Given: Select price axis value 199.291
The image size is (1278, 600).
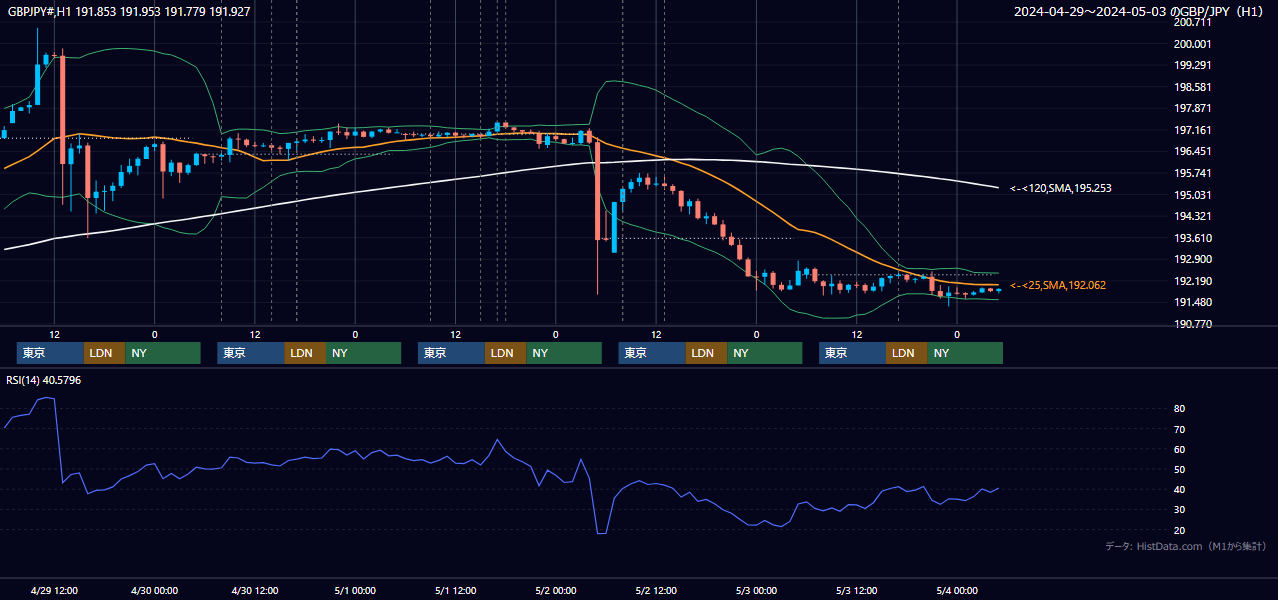Looking at the screenshot, I should pos(1192,65).
